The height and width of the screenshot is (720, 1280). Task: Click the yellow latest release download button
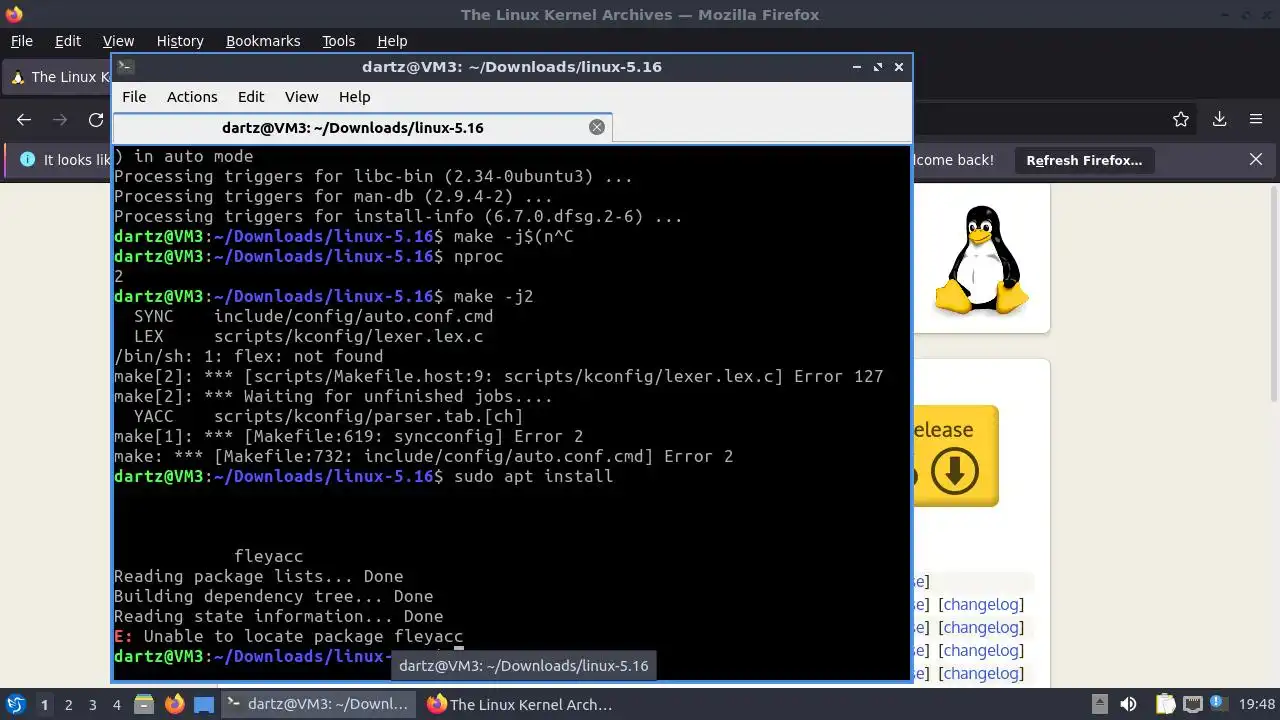tap(955, 456)
